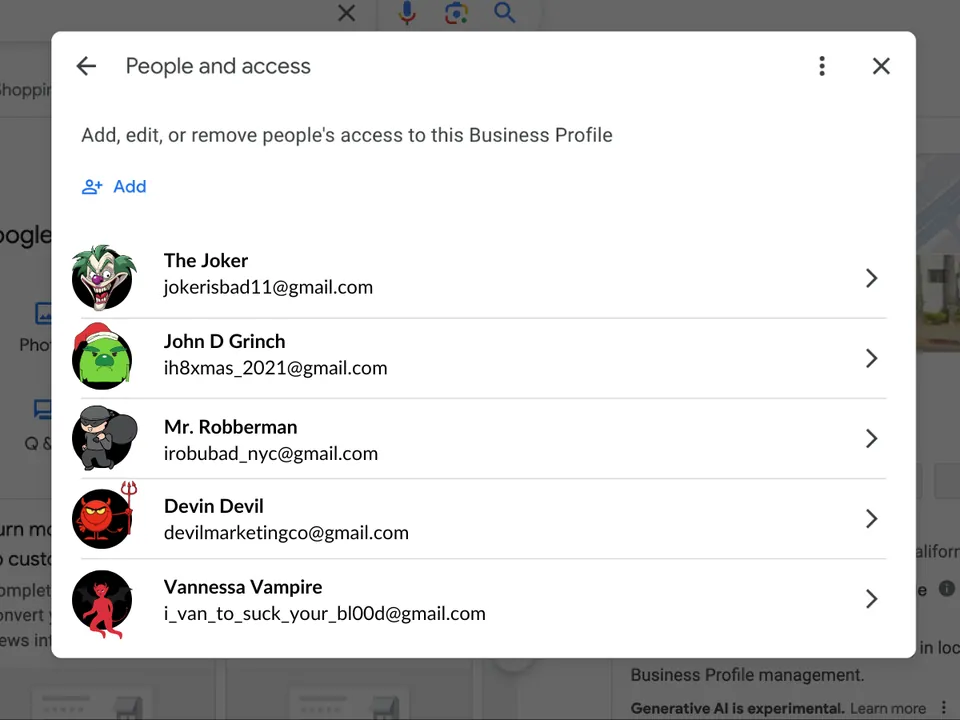Click the magnifier search icon in search bar
Screen dimensions: 960x720
pos(504,12)
